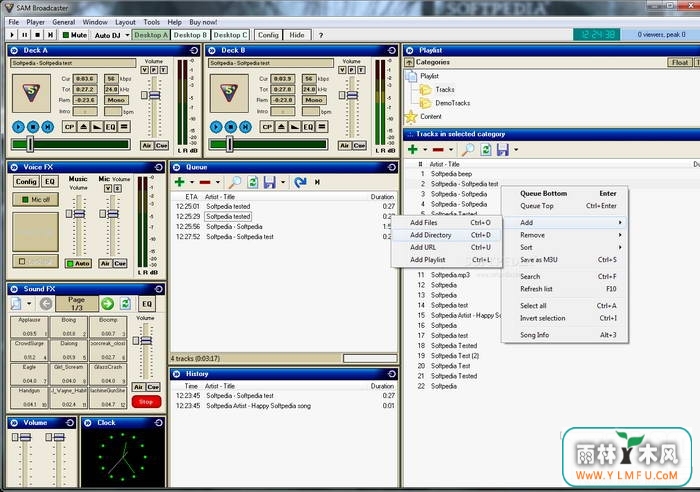The width and height of the screenshot is (700, 492).
Task: Select Queue Bottom in context menu
Action: pos(565,193)
